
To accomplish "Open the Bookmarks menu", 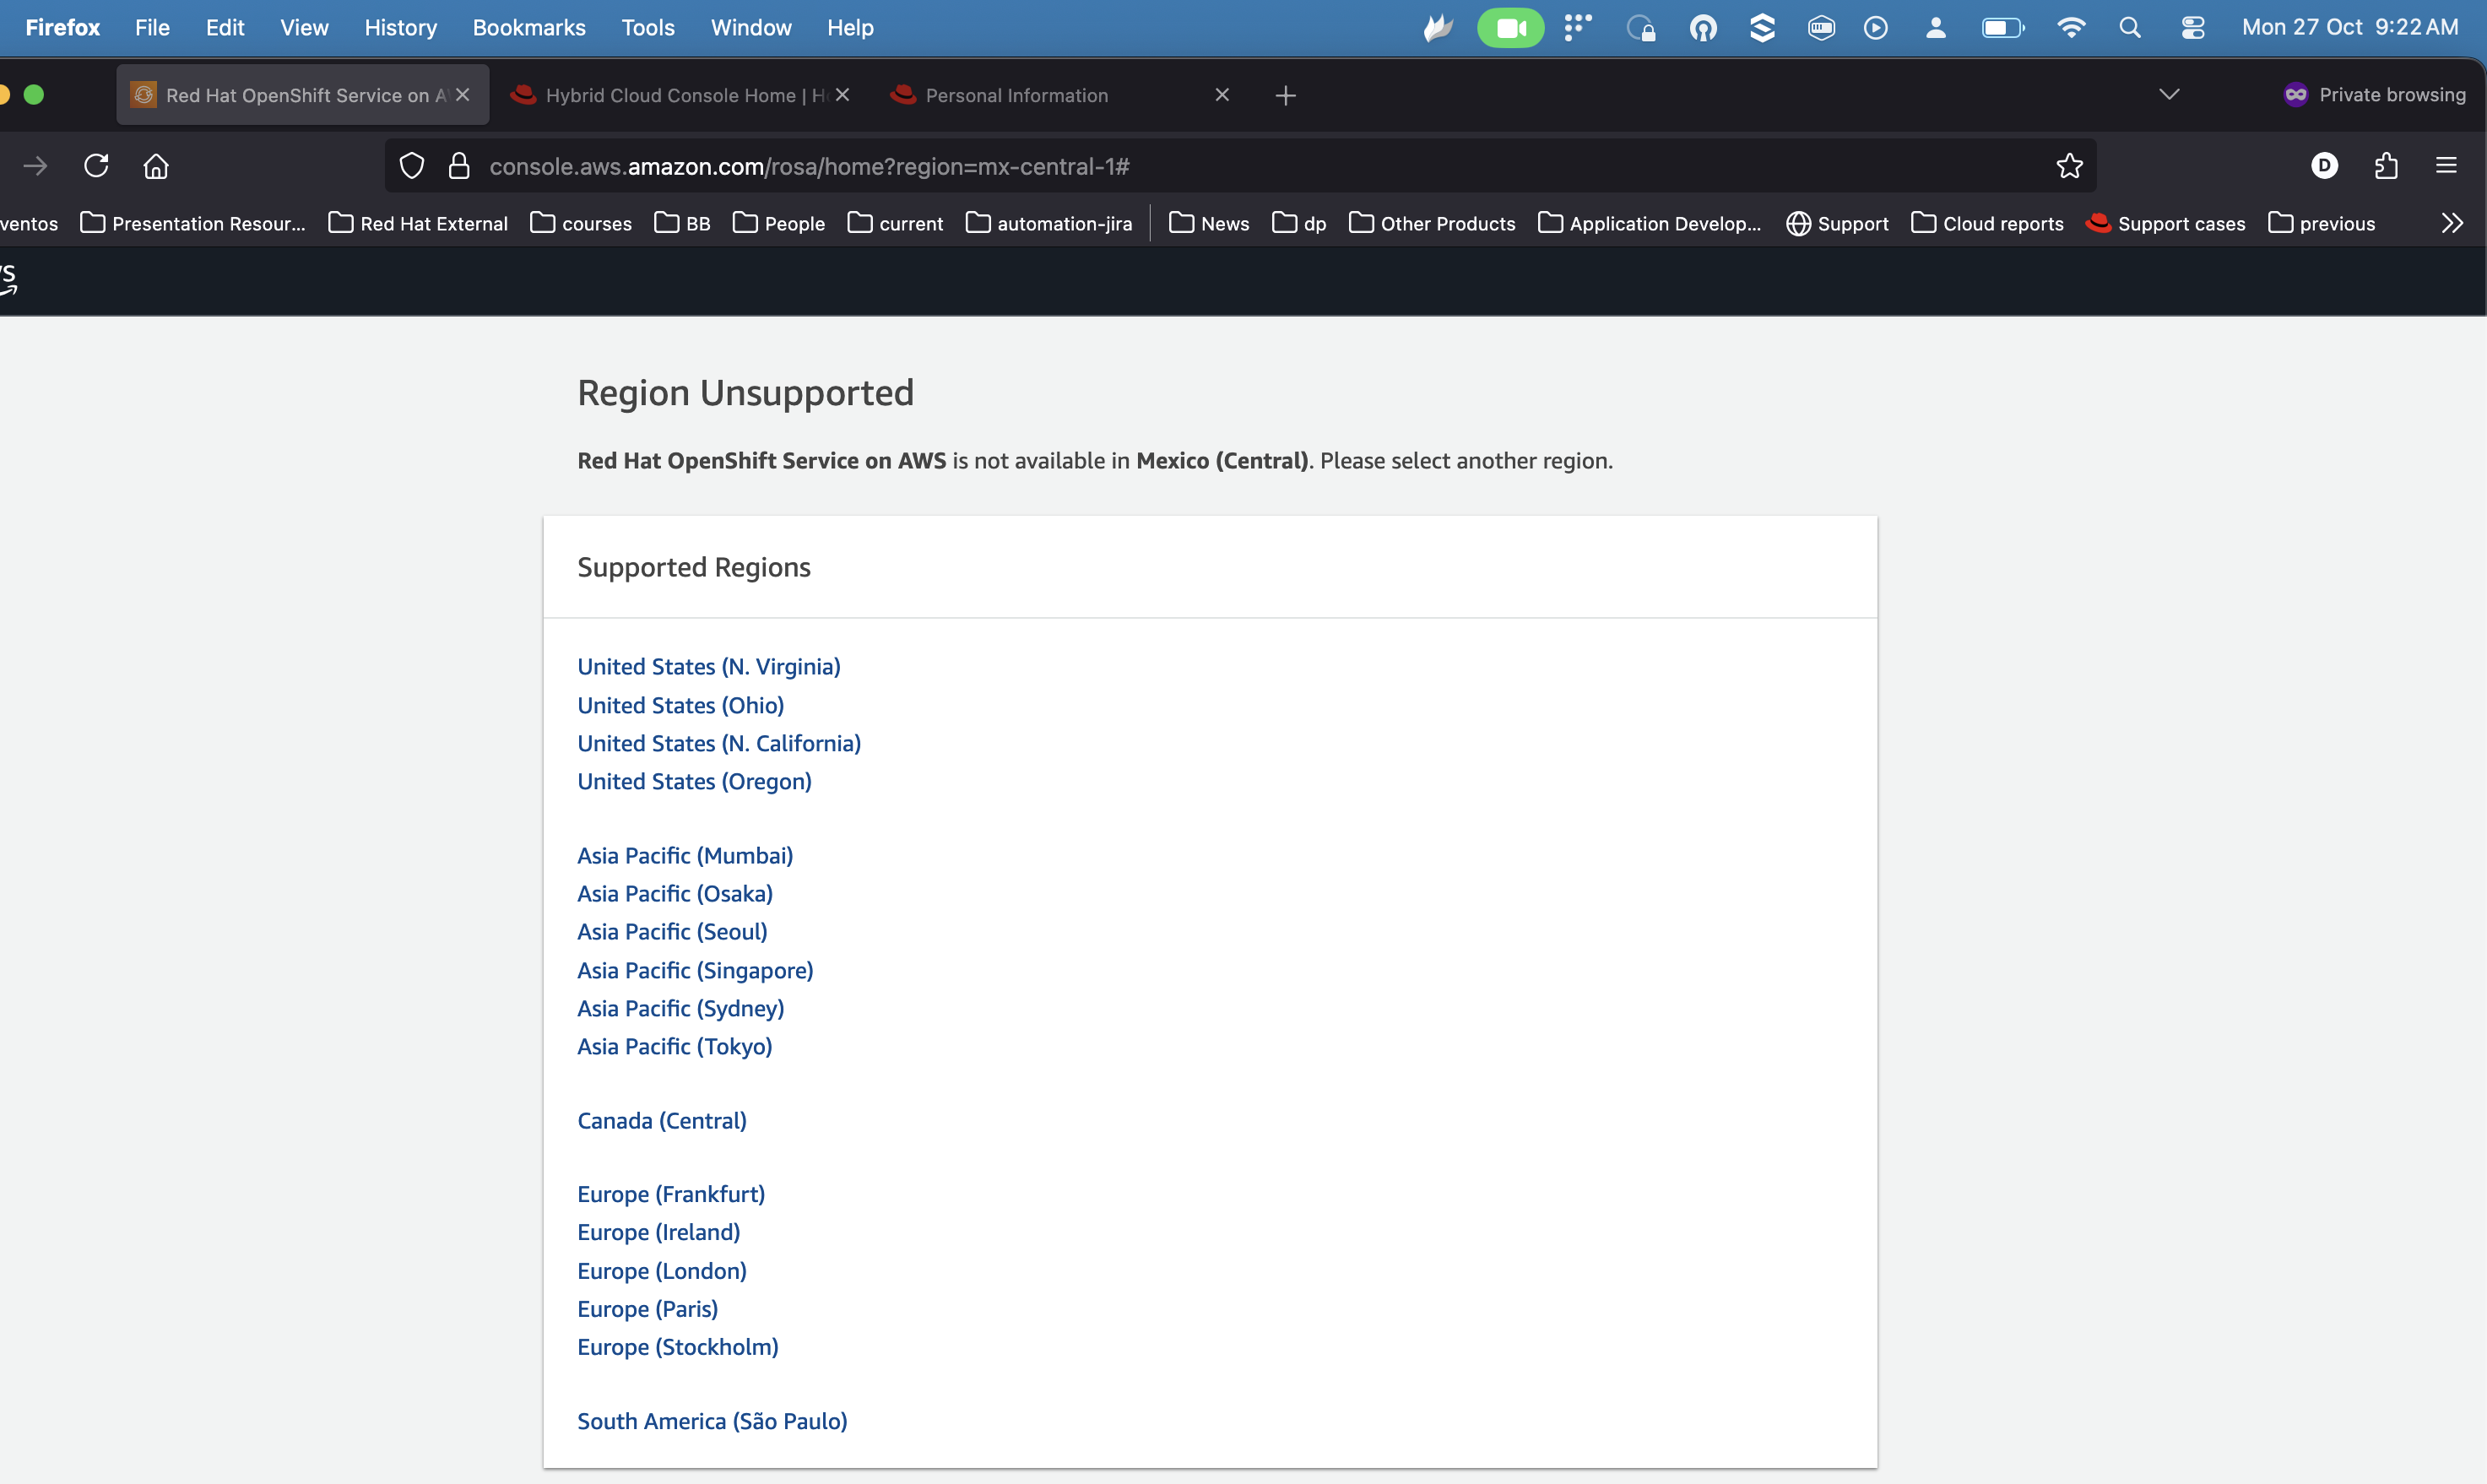I will click(x=528, y=28).
